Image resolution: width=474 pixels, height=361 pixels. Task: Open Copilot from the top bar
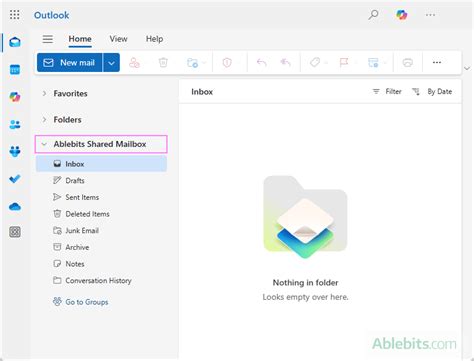pos(401,15)
